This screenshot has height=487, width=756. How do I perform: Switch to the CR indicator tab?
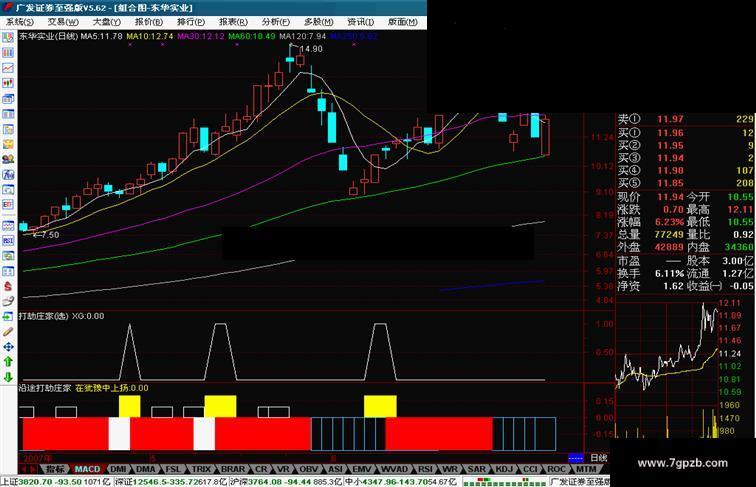(x=261, y=469)
